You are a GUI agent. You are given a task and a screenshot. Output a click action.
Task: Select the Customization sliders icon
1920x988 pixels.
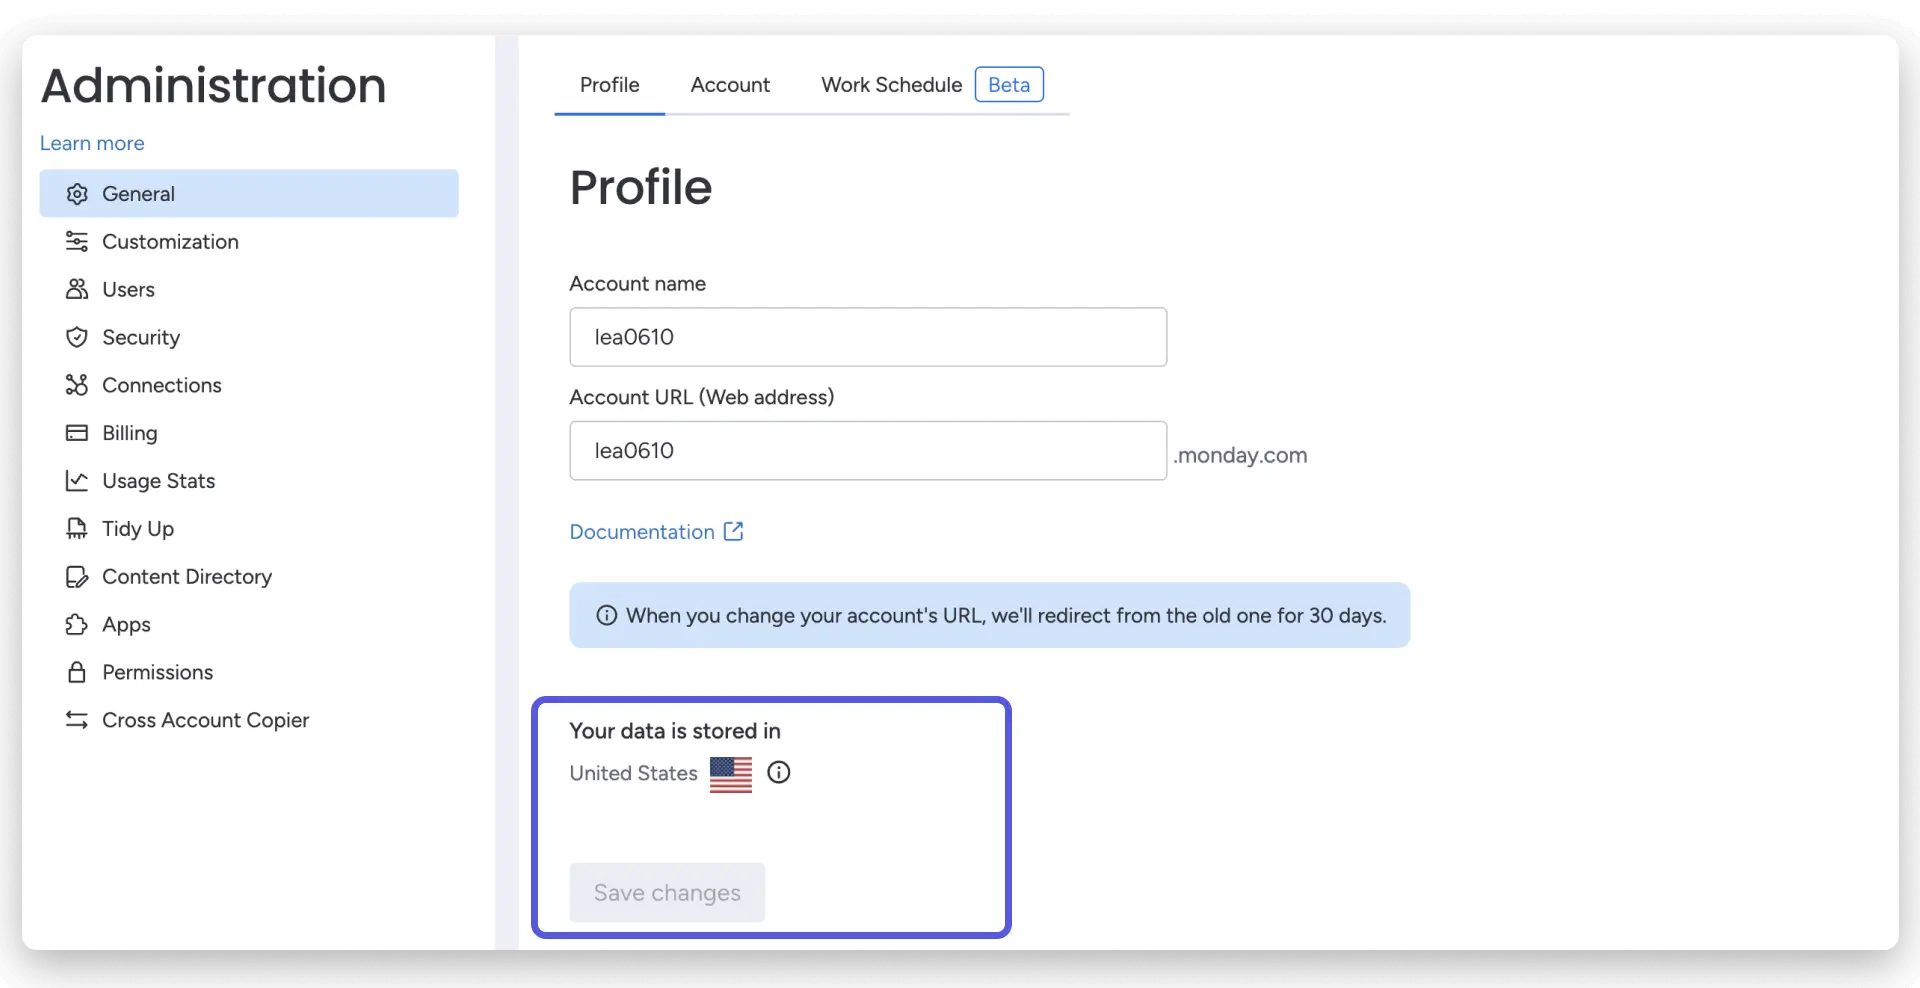[77, 241]
